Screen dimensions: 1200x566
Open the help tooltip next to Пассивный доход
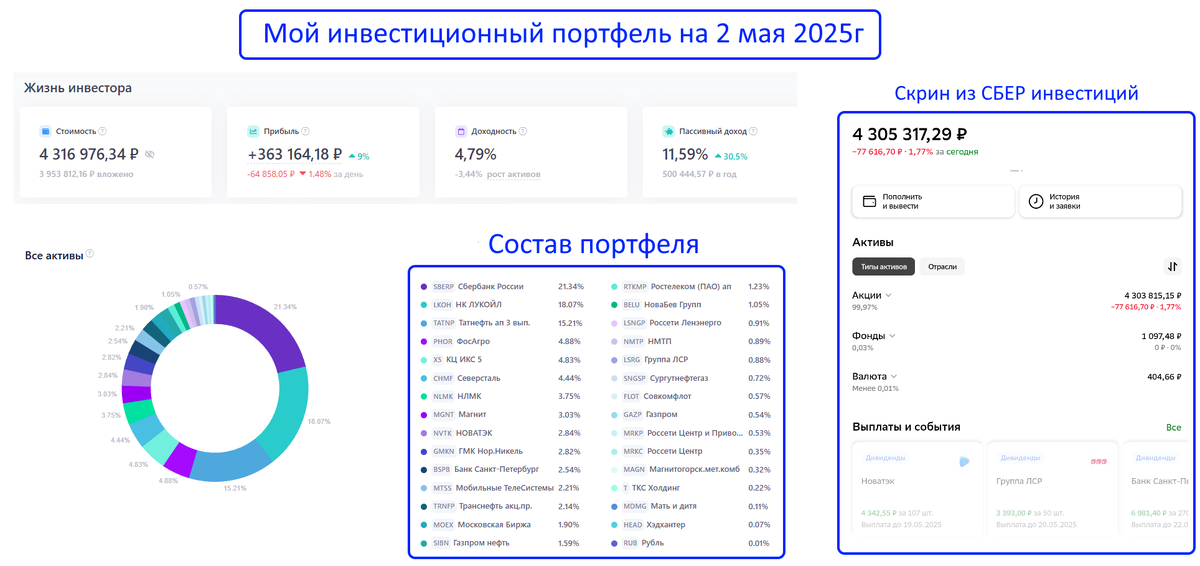[x=753, y=131]
